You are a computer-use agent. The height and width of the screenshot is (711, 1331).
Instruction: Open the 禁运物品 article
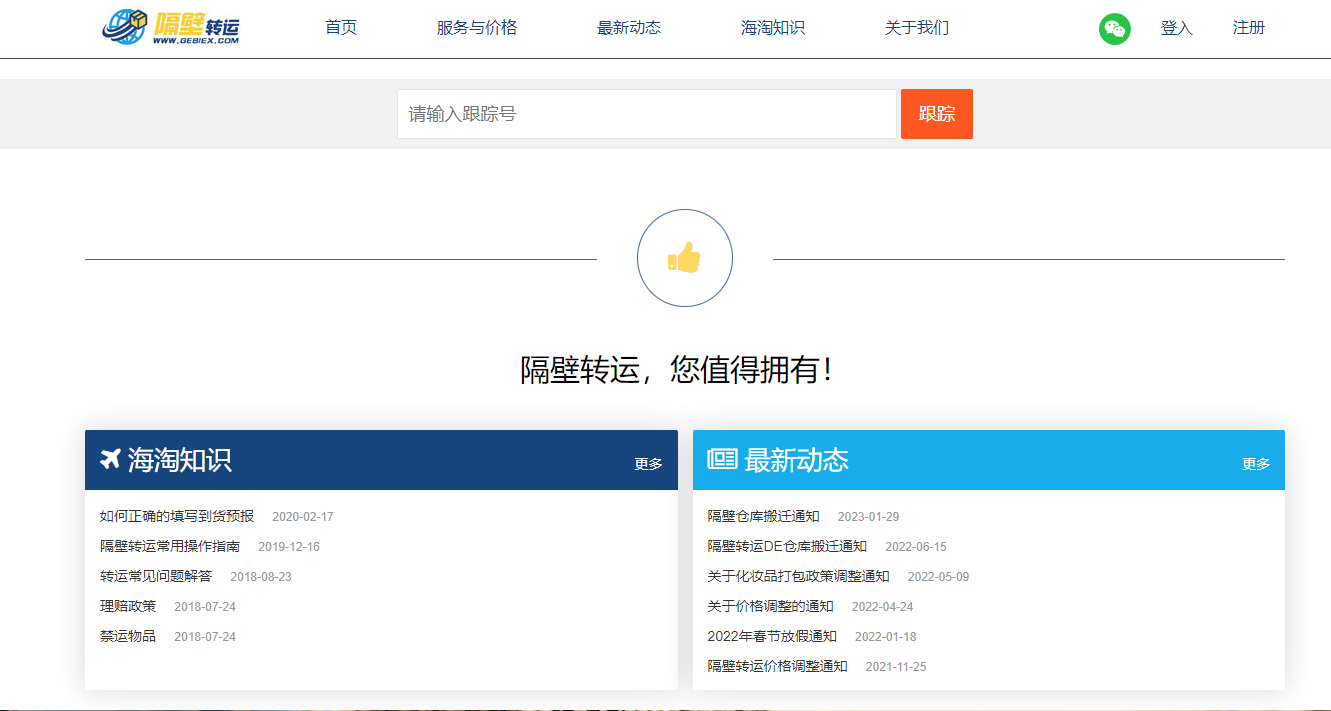coord(128,636)
